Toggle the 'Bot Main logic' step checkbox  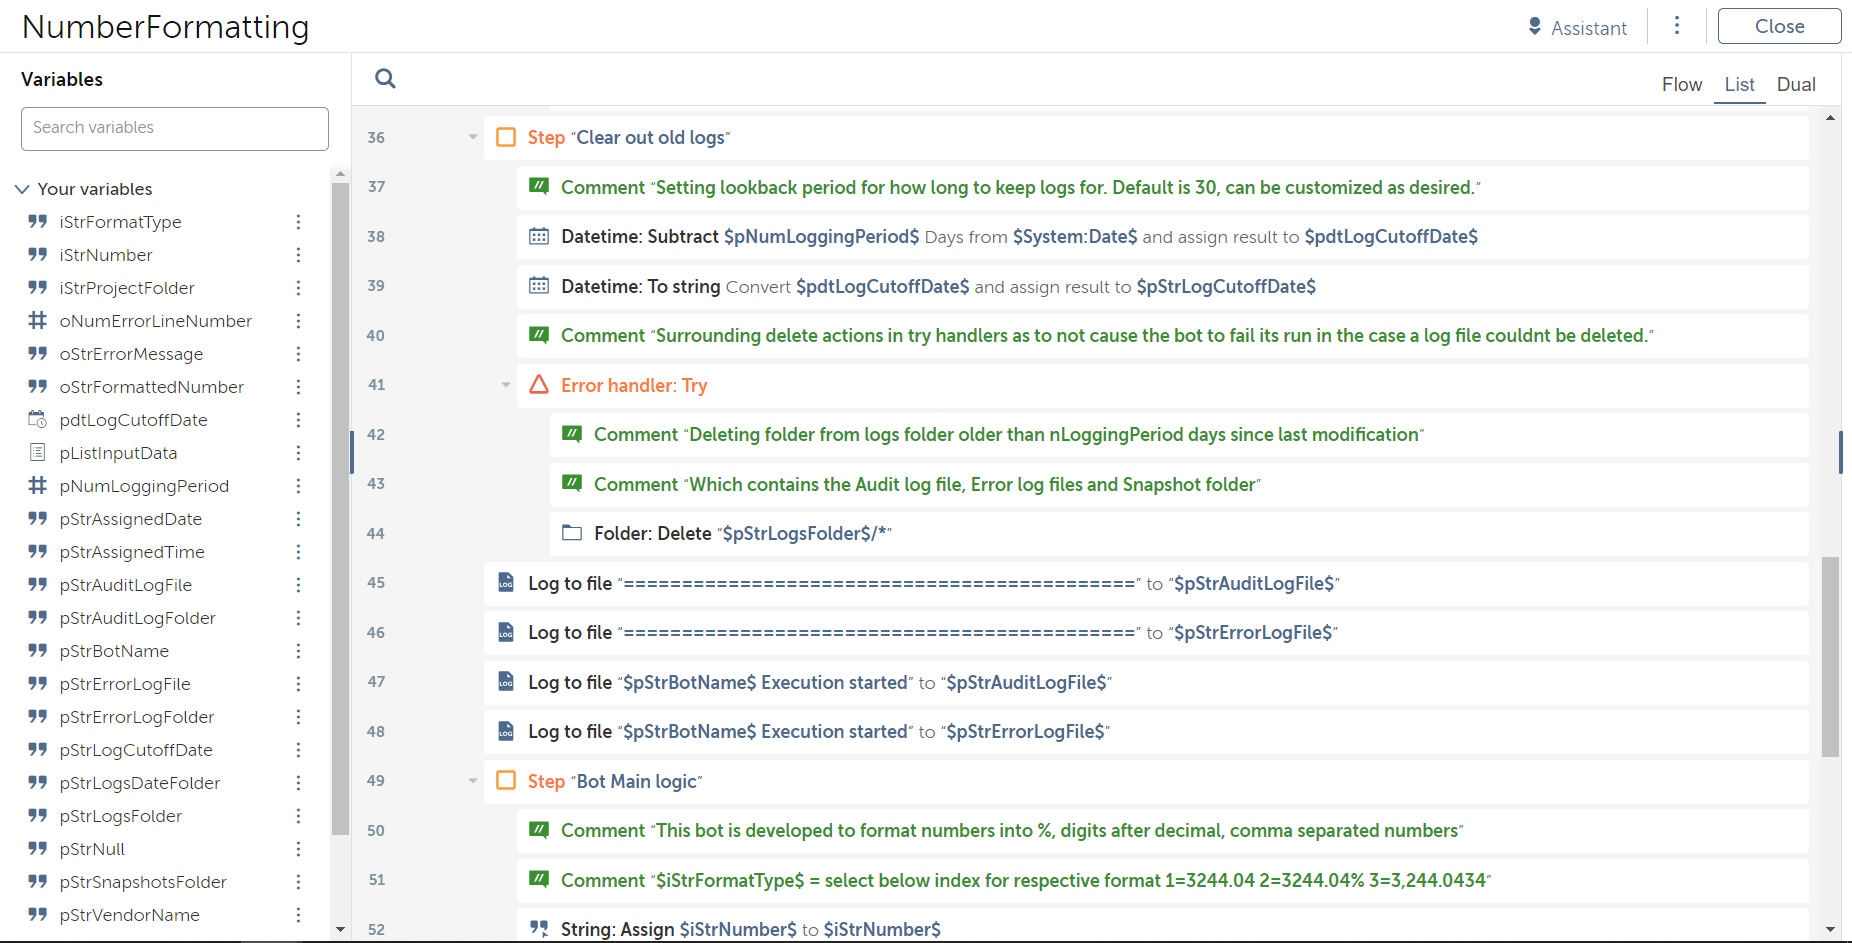tap(506, 781)
